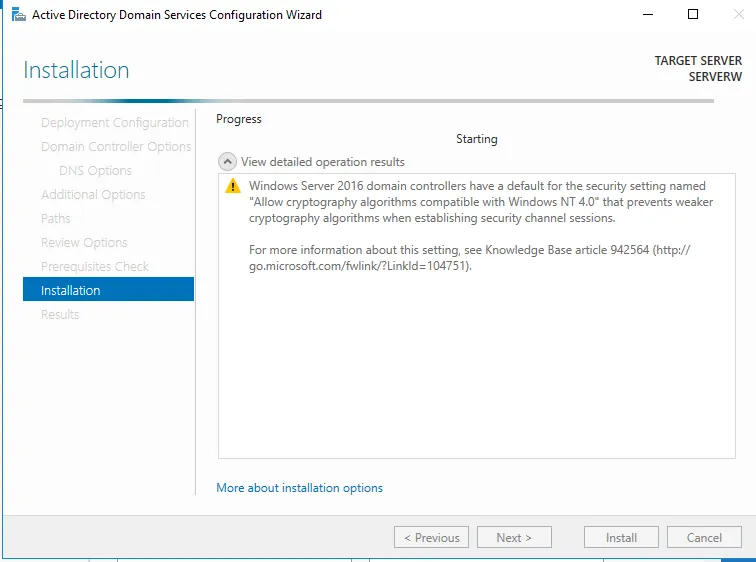Click the Next button
Image resolution: width=756 pixels, height=562 pixels.
tap(514, 537)
